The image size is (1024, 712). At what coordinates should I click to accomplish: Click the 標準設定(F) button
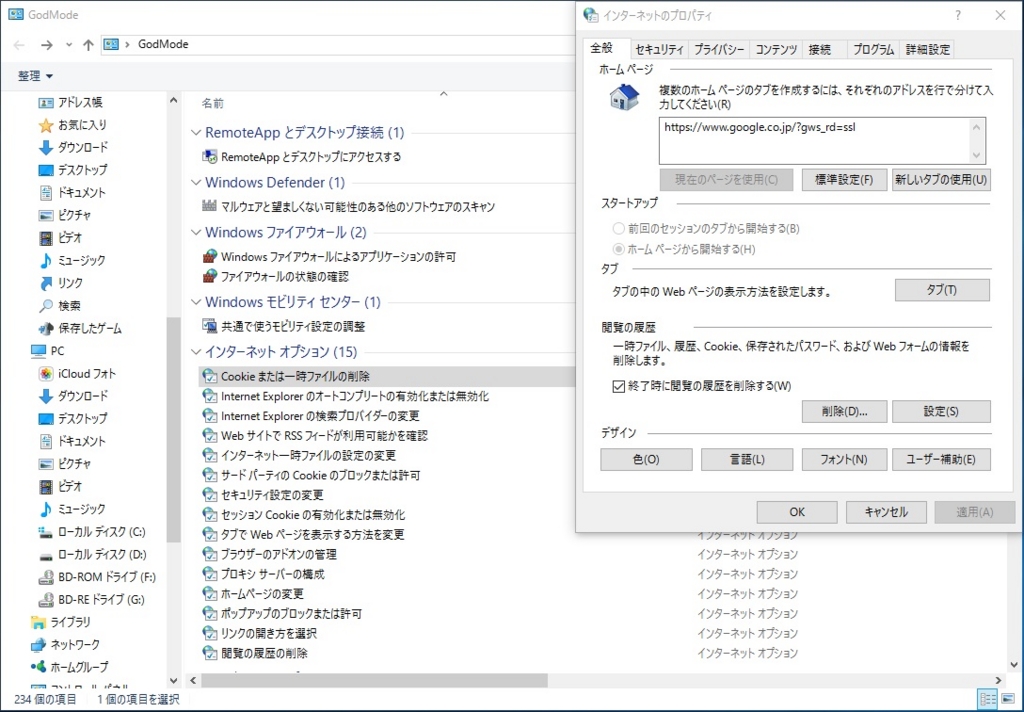844,180
